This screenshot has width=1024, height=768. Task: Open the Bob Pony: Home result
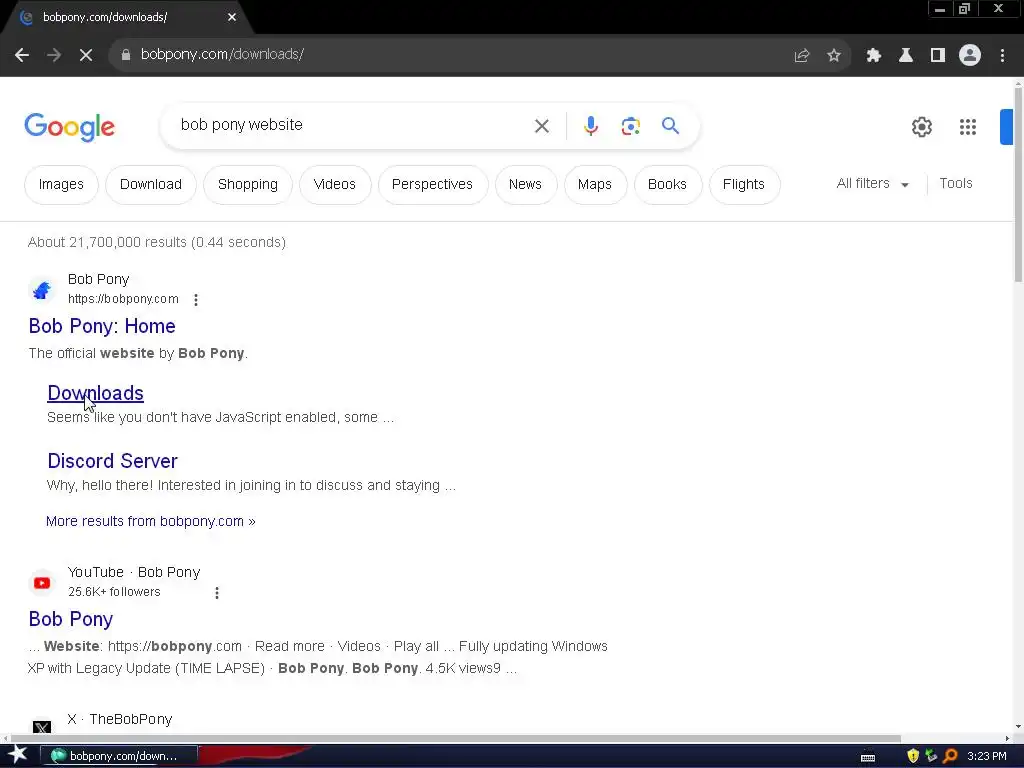(102, 326)
